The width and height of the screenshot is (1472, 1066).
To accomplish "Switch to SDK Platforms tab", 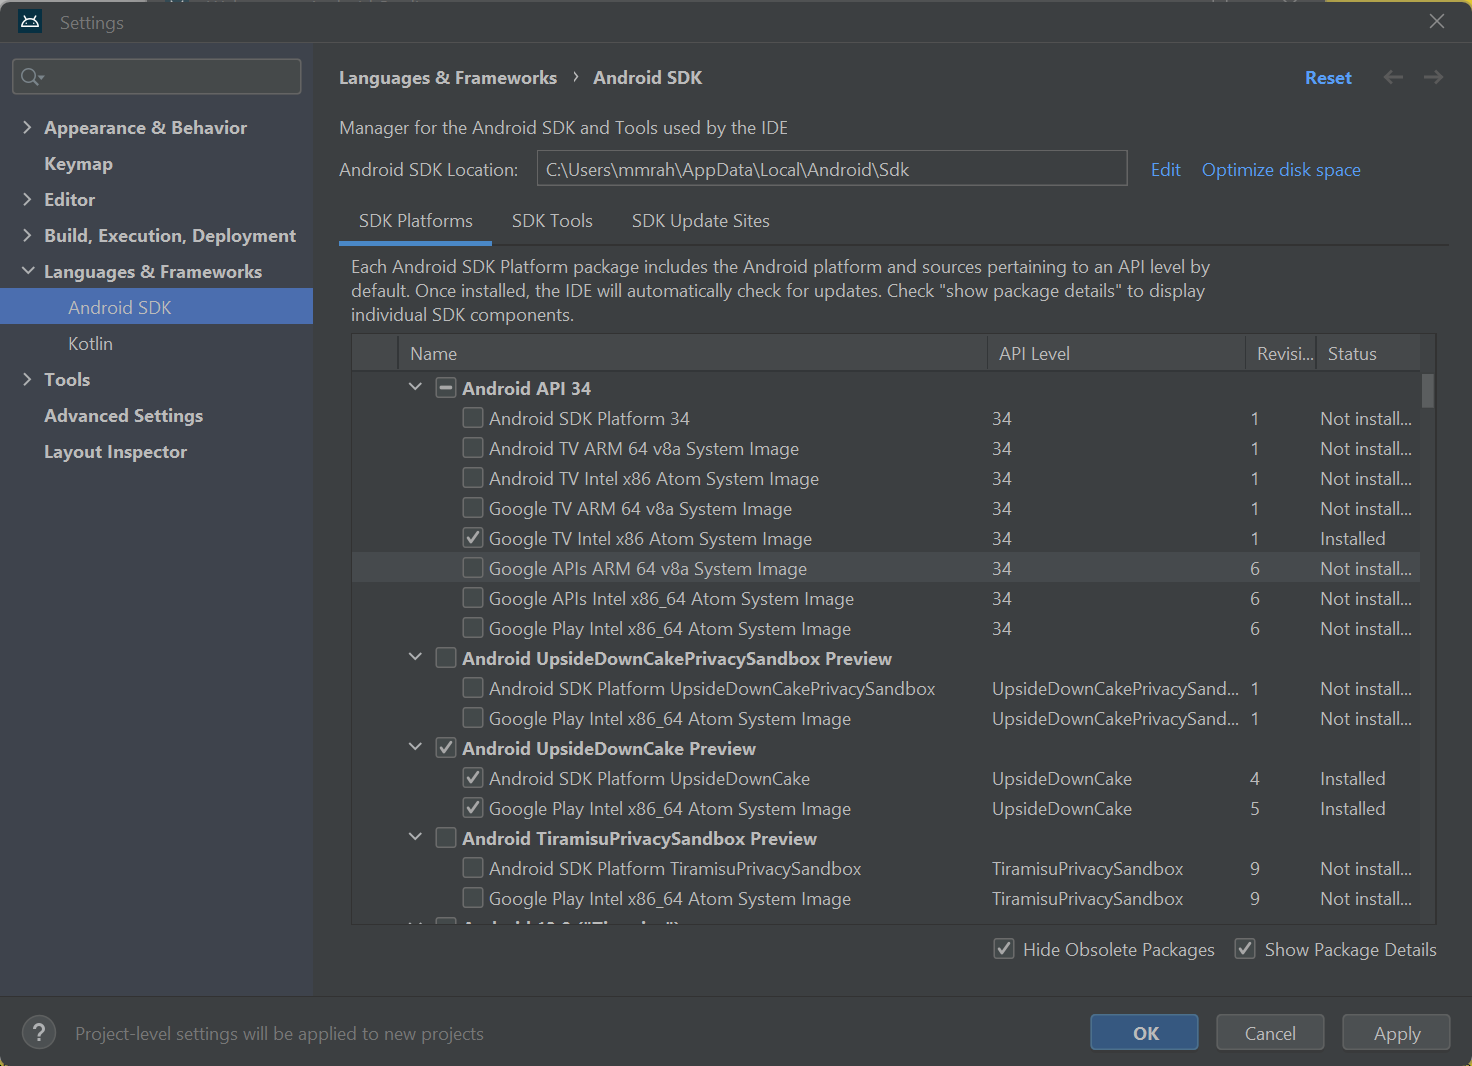I will [416, 221].
